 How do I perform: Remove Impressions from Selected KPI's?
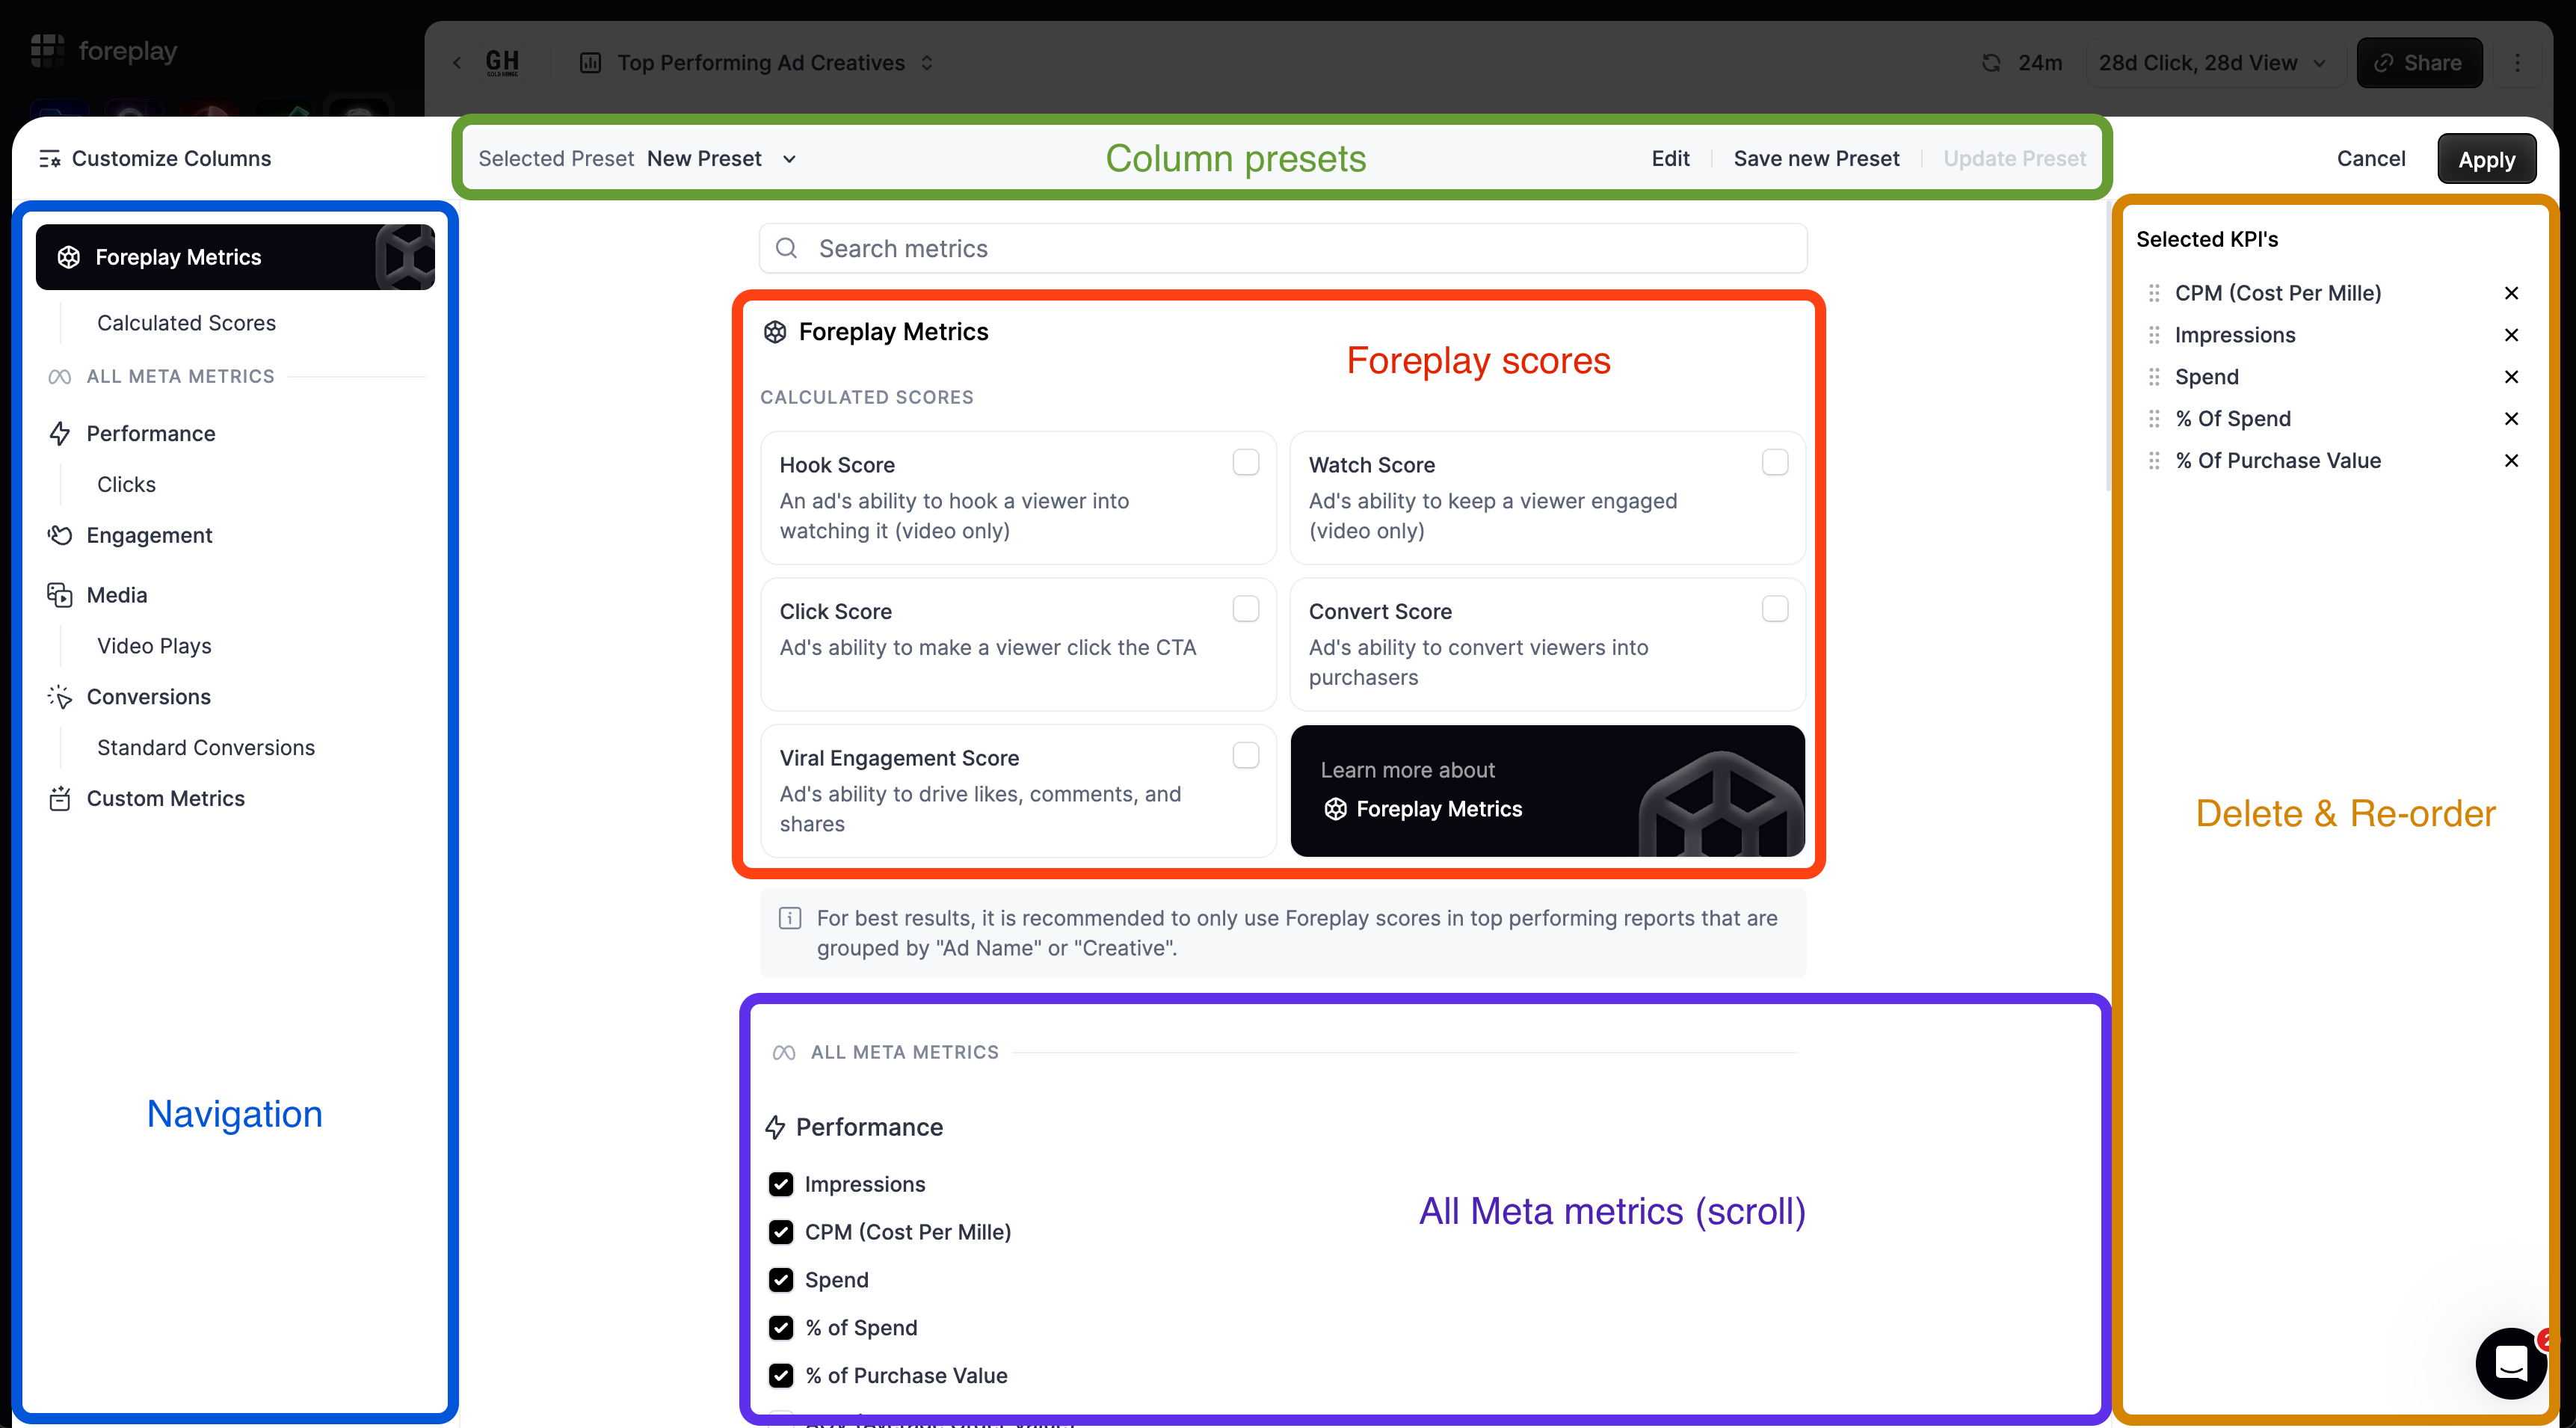coord(2511,335)
